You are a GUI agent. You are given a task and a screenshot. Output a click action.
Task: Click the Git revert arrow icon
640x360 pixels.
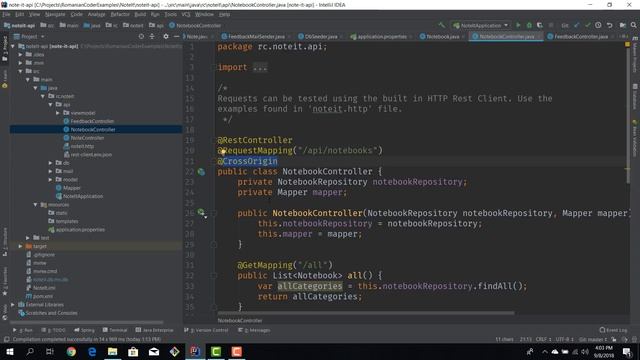pyautogui.click(x=609, y=25)
